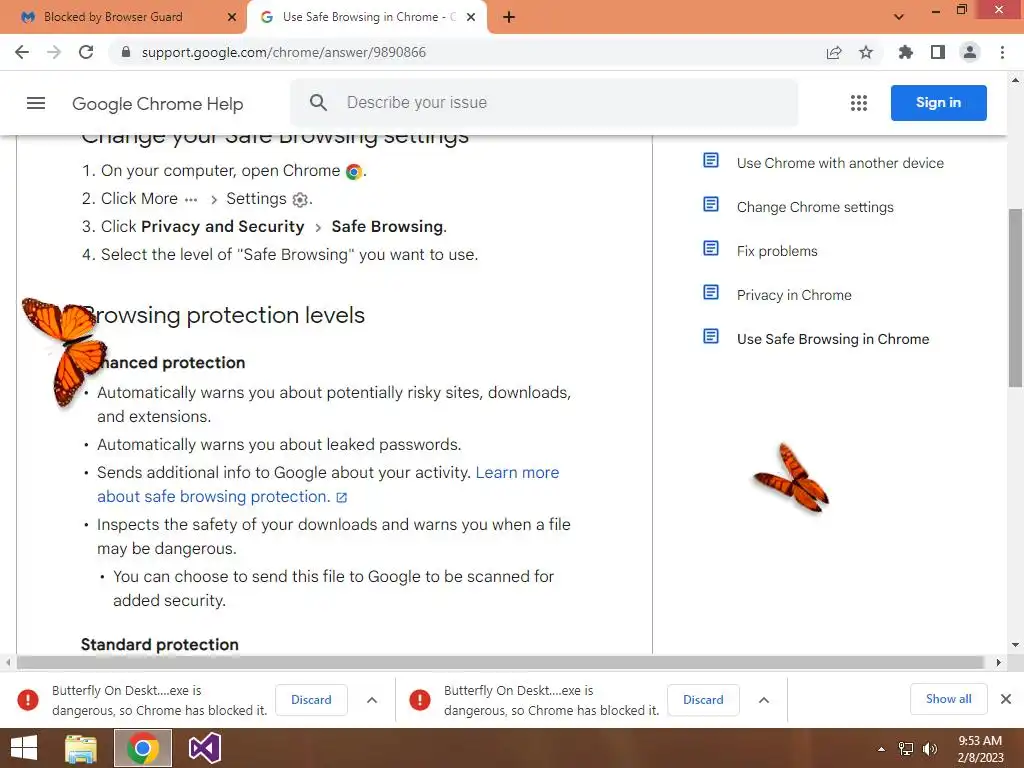Expand options for first blocked download
Viewport: 1024px width, 768px height.
(x=372, y=700)
